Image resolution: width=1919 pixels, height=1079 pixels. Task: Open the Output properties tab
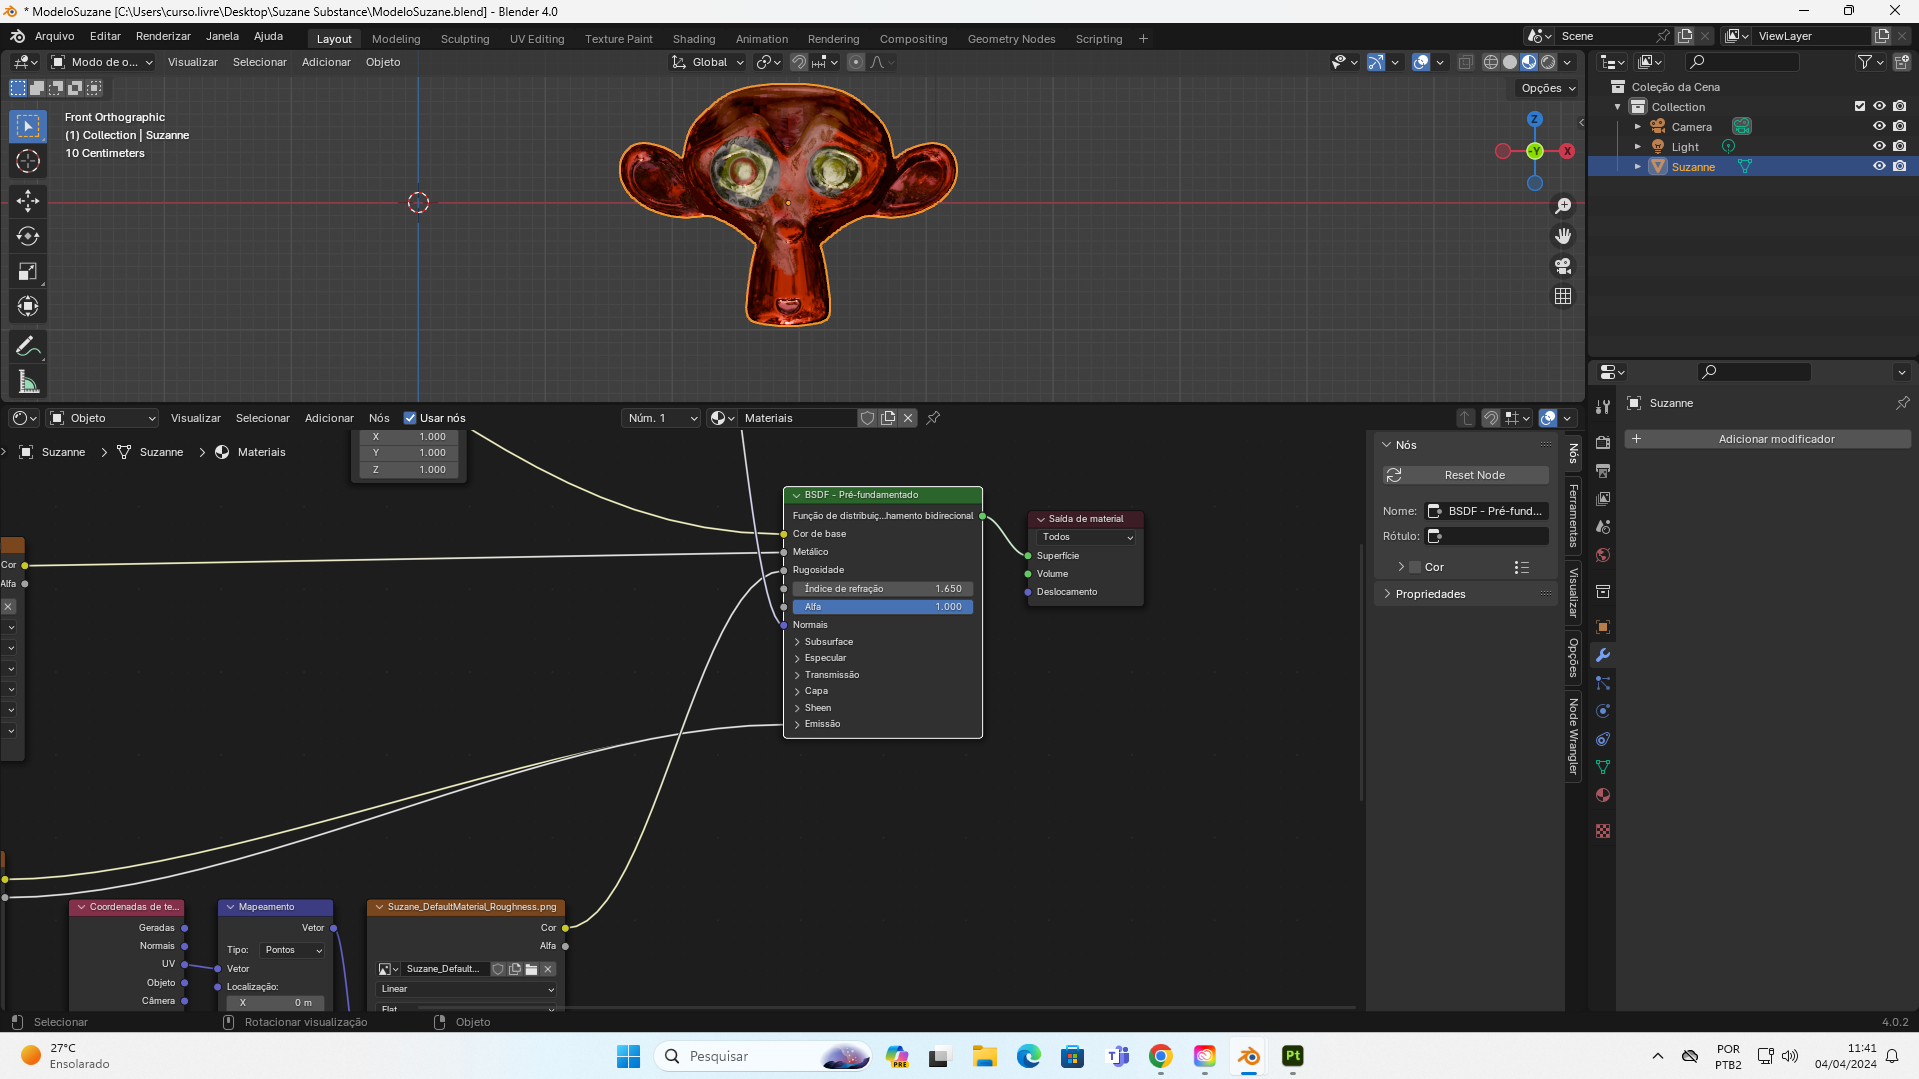click(x=1603, y=470)
